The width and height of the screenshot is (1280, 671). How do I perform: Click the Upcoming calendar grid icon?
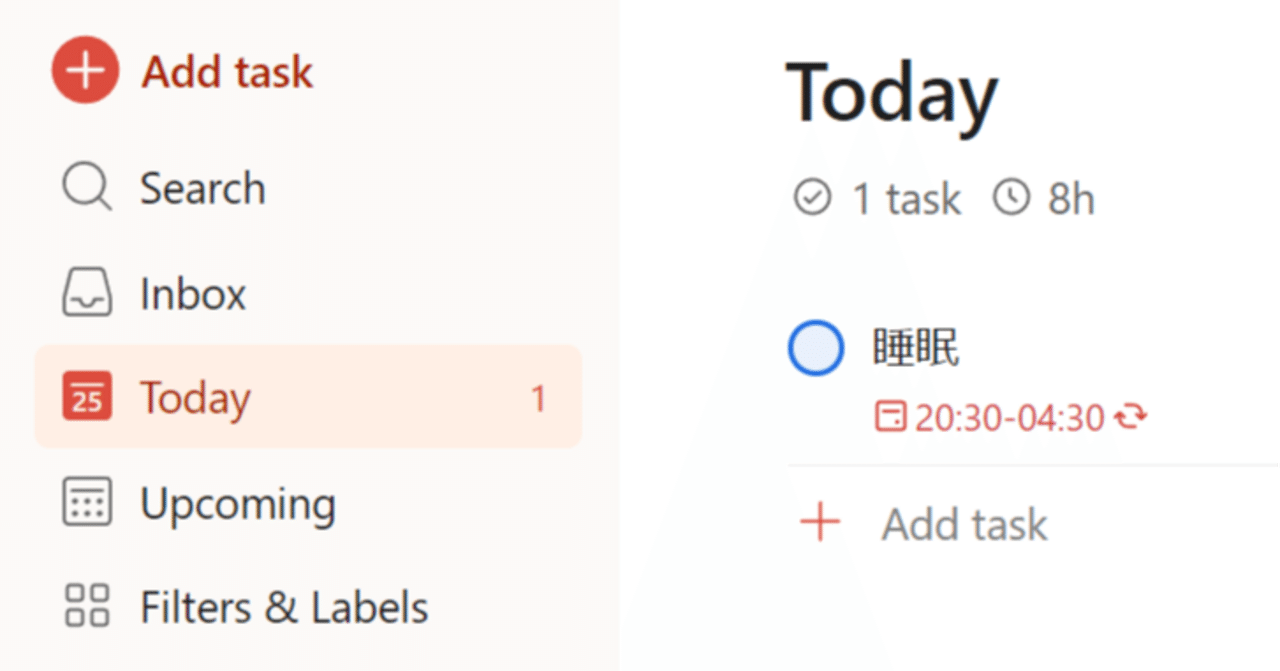click(x=86, y=503)
